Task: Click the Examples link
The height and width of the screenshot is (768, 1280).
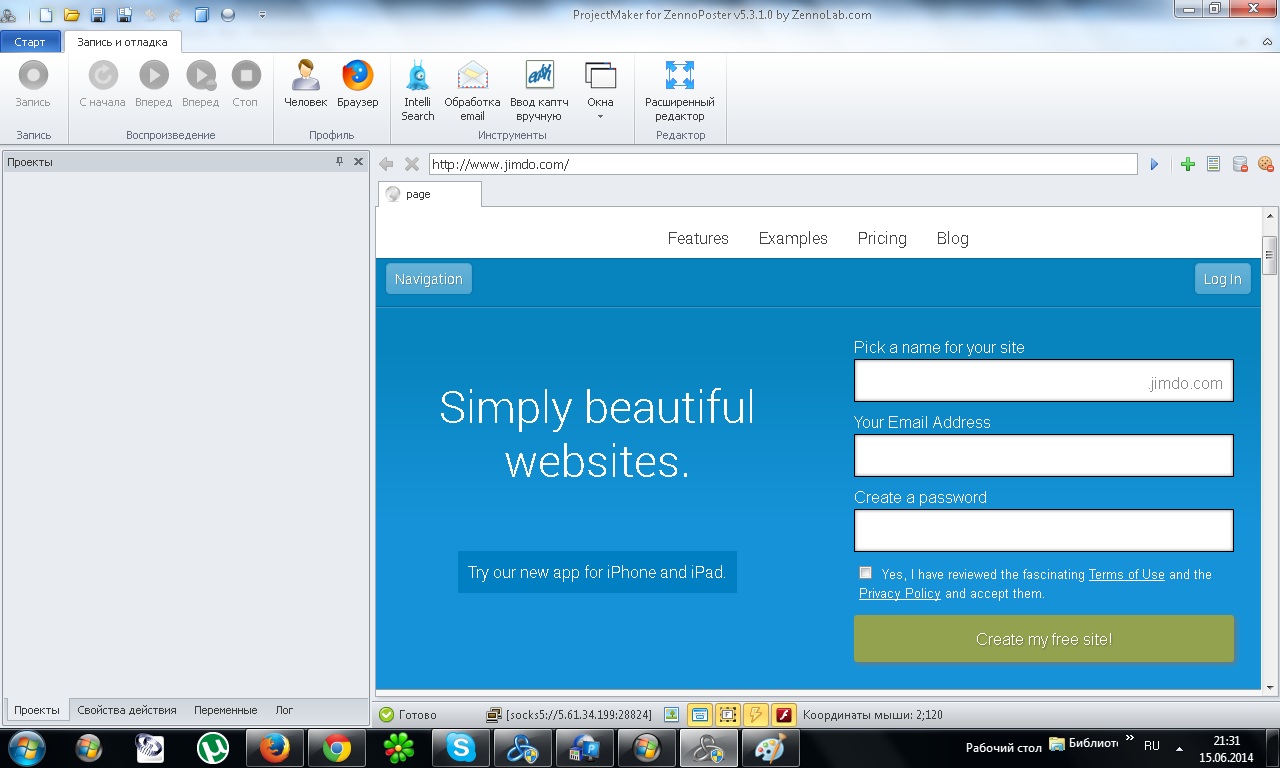Action: click(x=793, y=238)
